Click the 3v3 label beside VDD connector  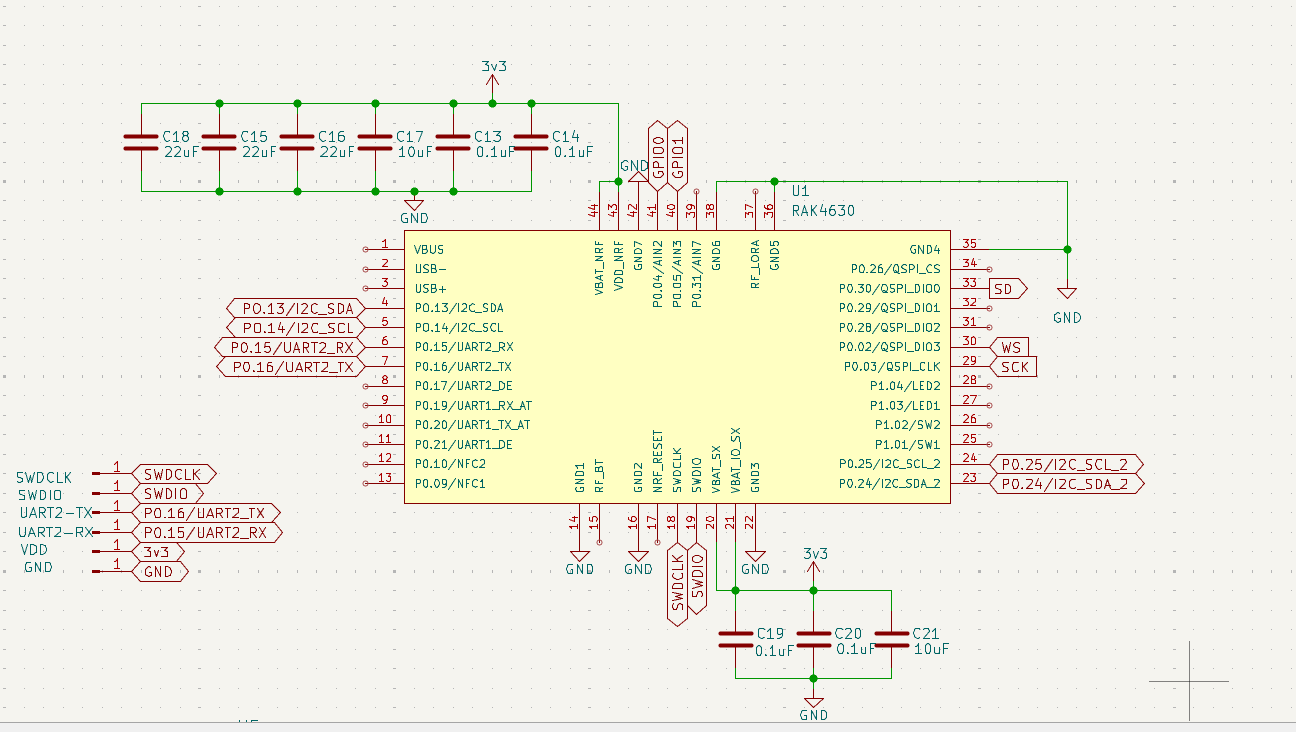(159, 552)
